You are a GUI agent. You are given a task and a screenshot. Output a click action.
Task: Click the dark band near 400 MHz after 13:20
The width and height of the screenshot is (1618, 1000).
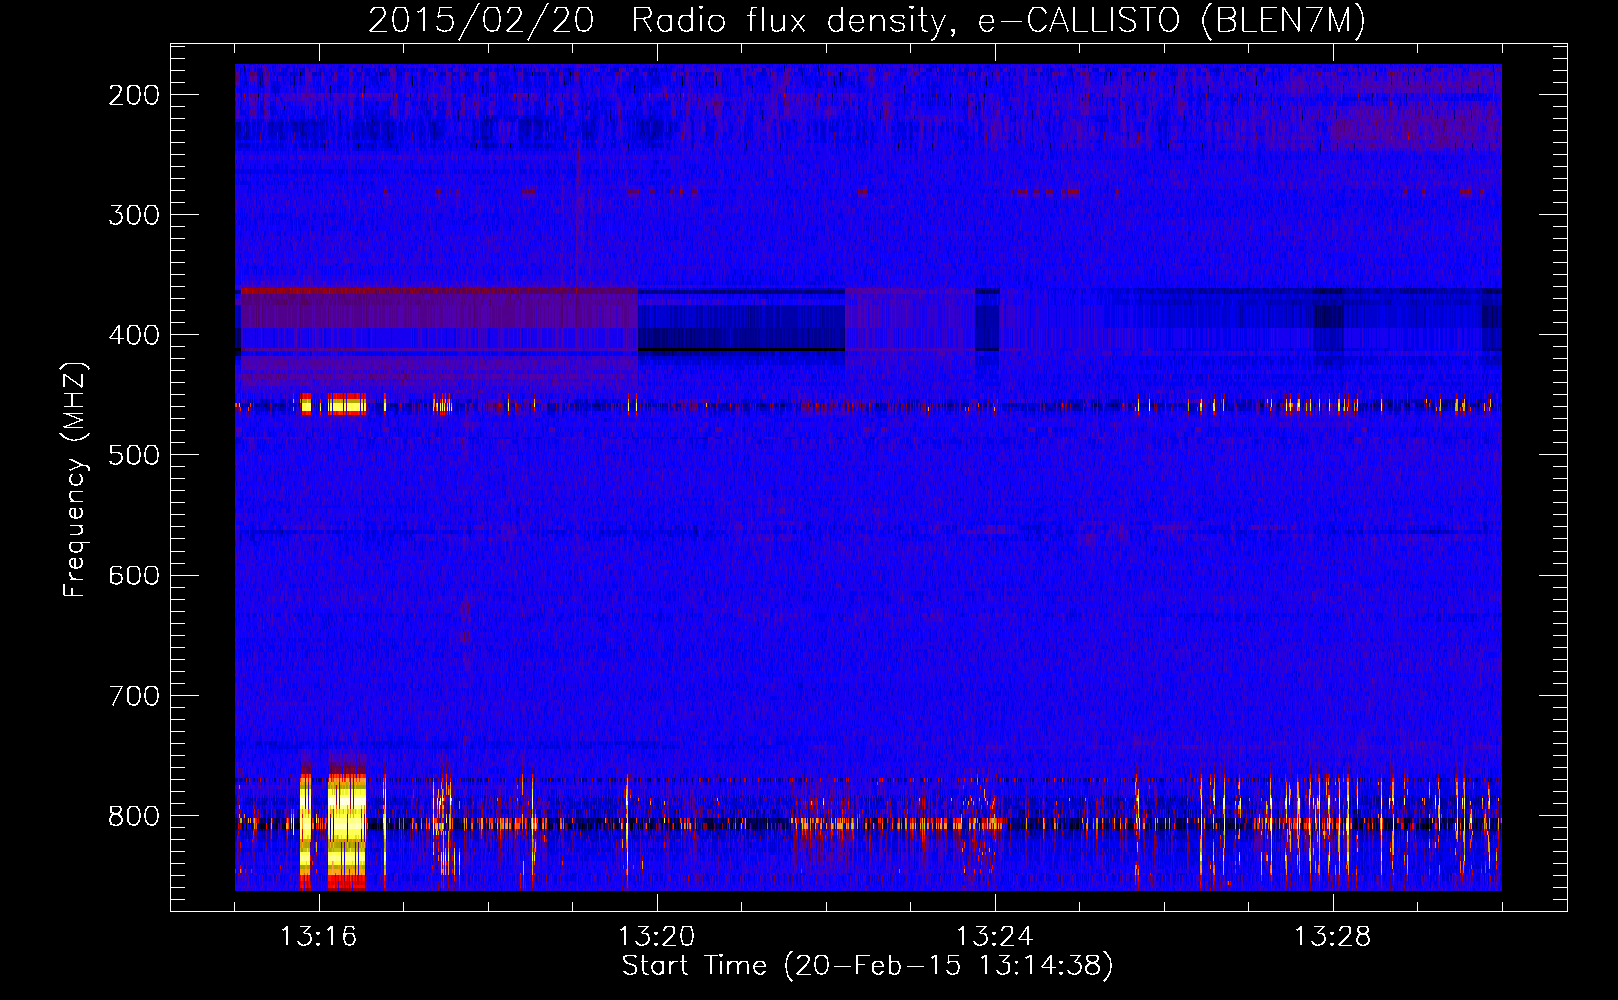(741, 322)
